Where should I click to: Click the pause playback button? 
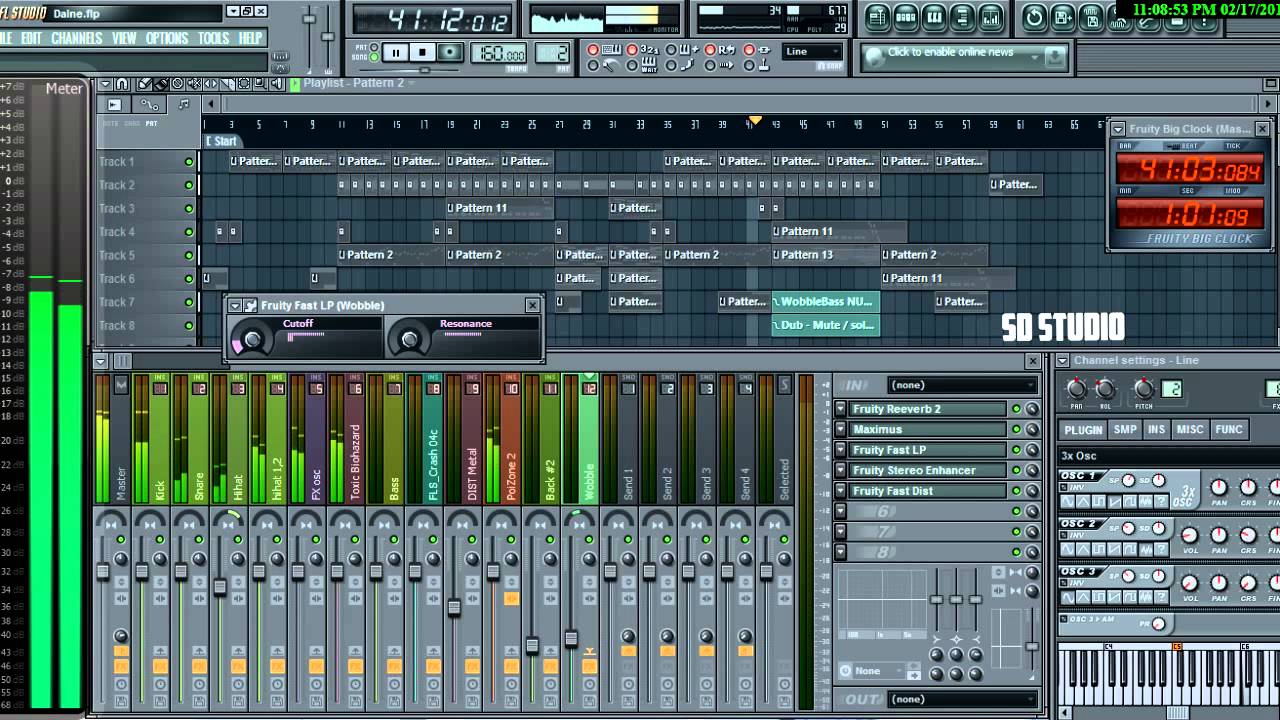pos(396,52)
